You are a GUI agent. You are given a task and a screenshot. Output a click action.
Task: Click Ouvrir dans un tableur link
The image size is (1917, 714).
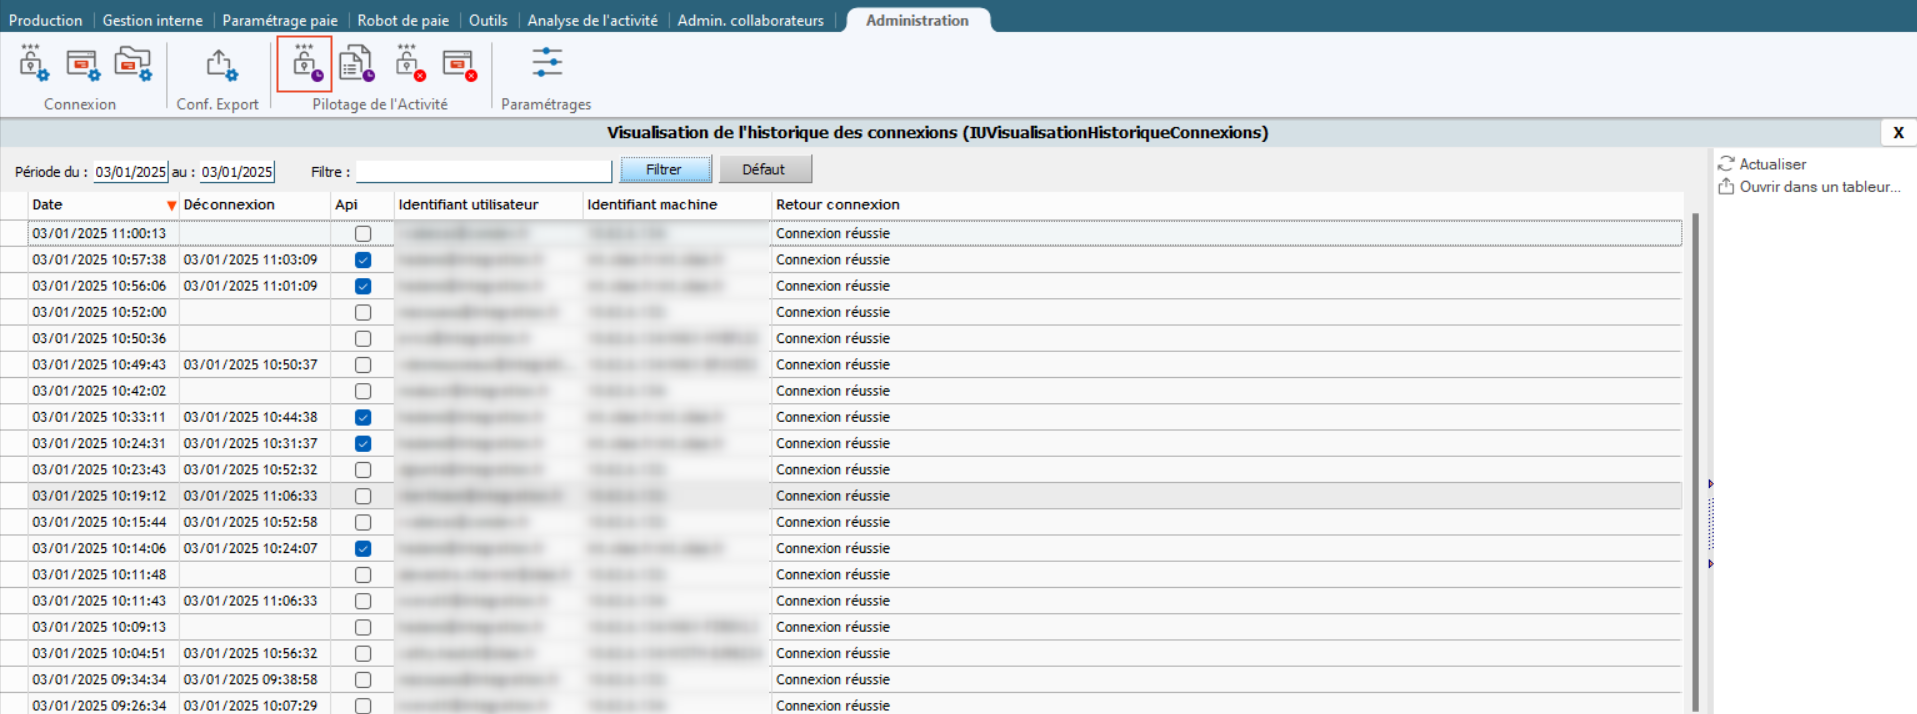point(1818,187)
